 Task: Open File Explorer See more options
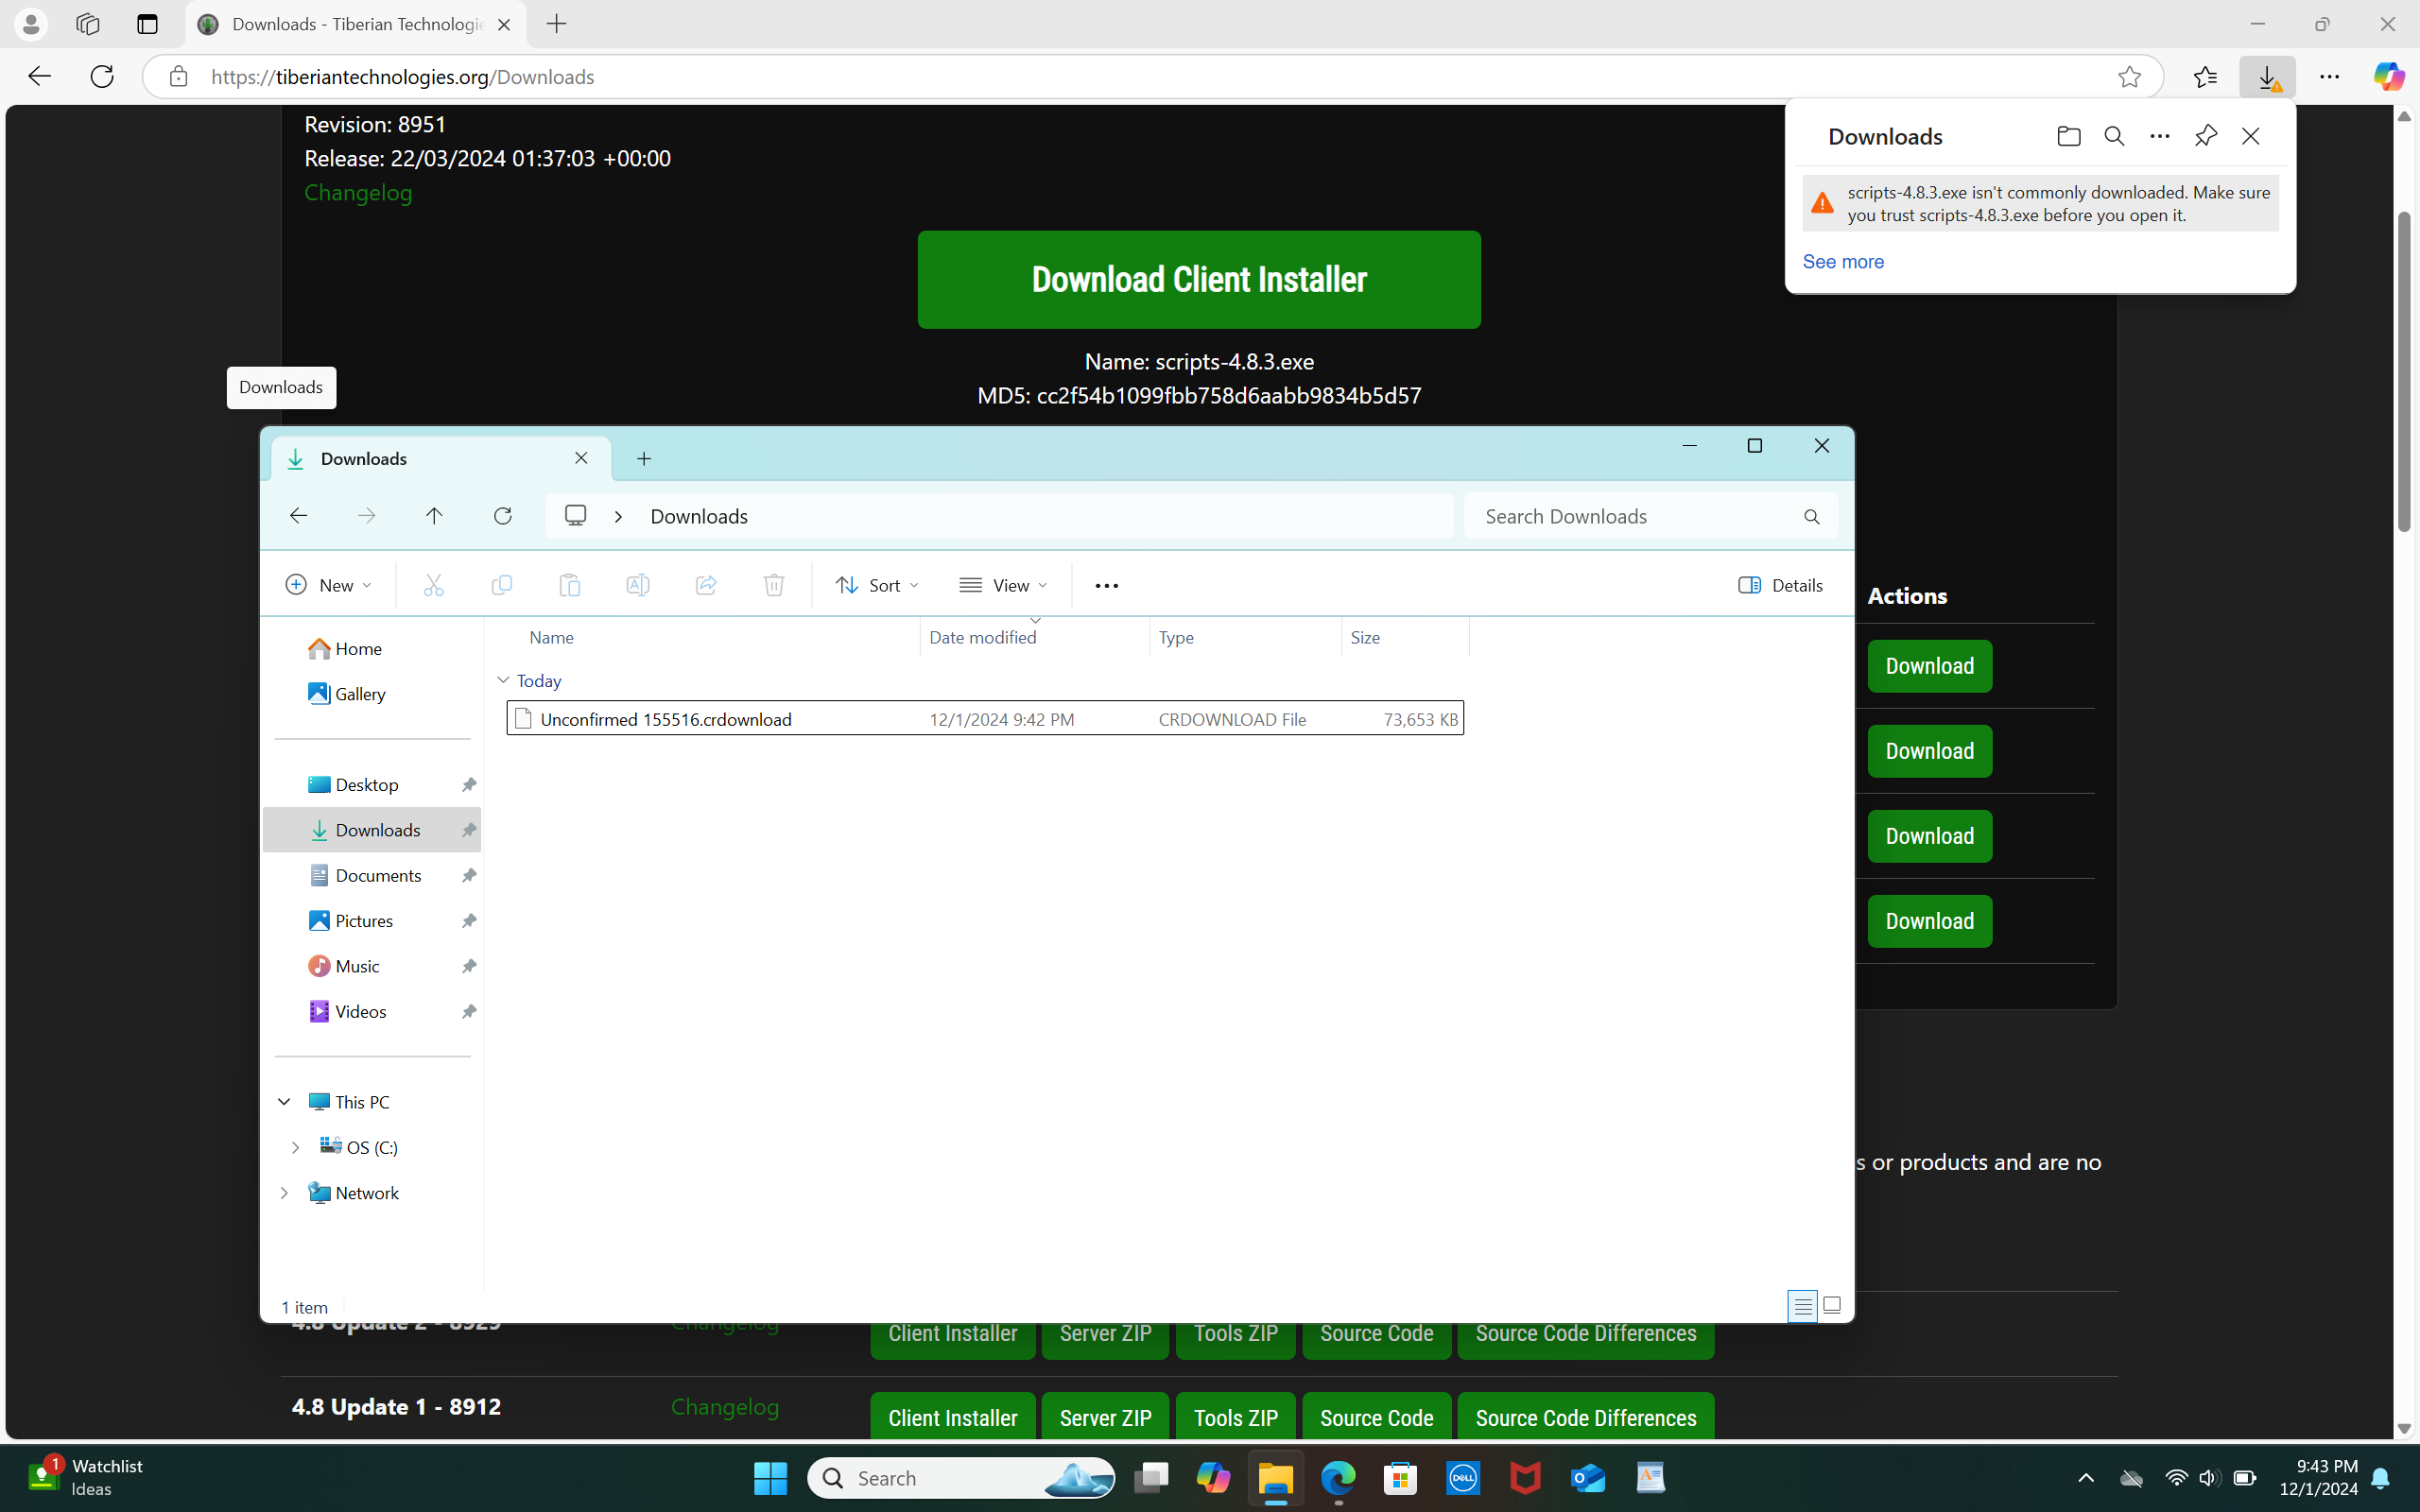coord(1106,586)
